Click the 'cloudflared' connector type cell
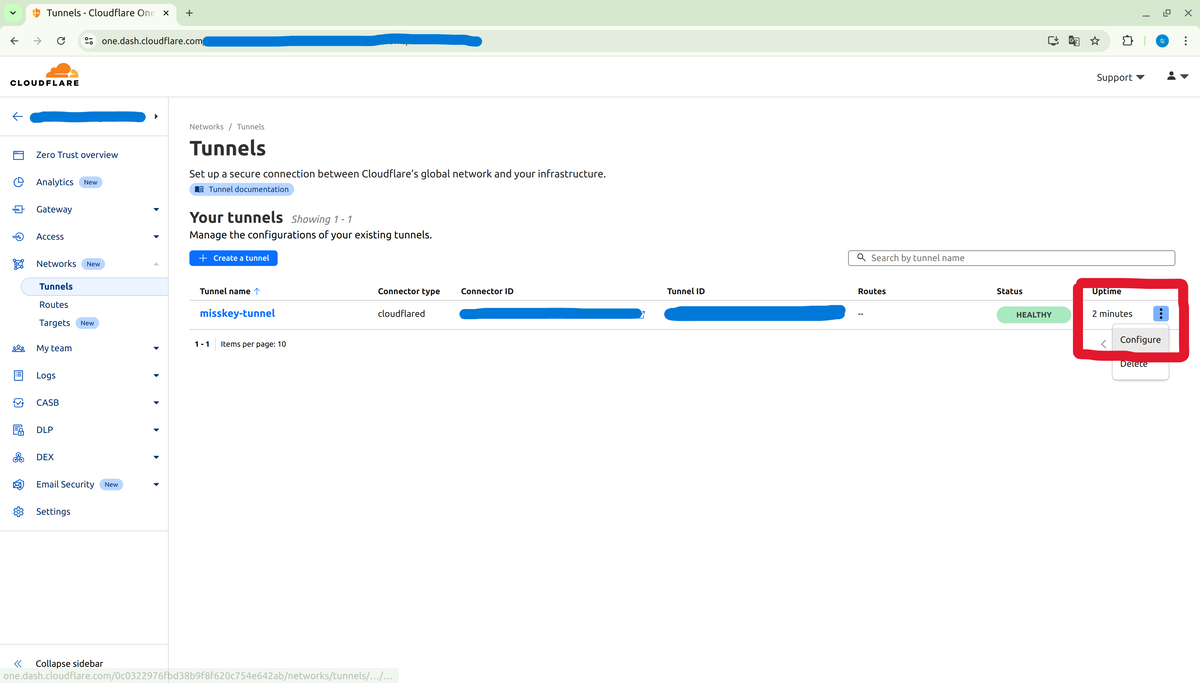1200x683 pixels. [401, 314]
